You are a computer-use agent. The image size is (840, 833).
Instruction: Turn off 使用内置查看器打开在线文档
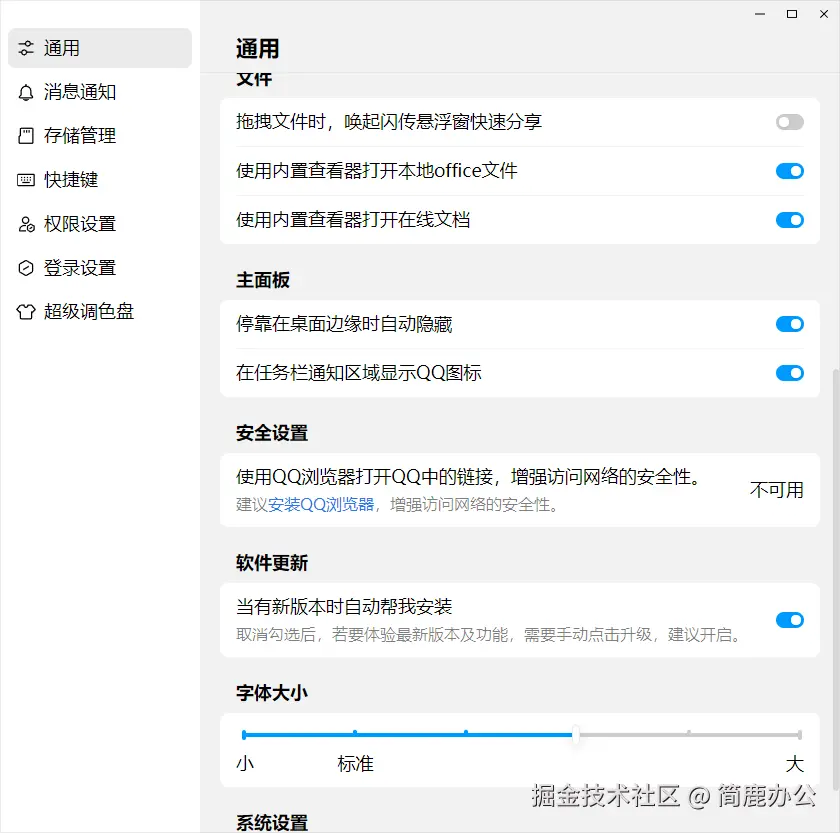click(x=789, y=220)
